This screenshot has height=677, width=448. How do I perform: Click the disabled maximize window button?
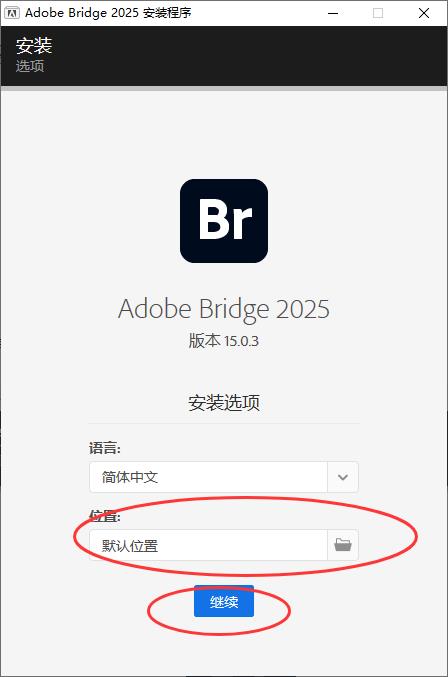point(378,13)
